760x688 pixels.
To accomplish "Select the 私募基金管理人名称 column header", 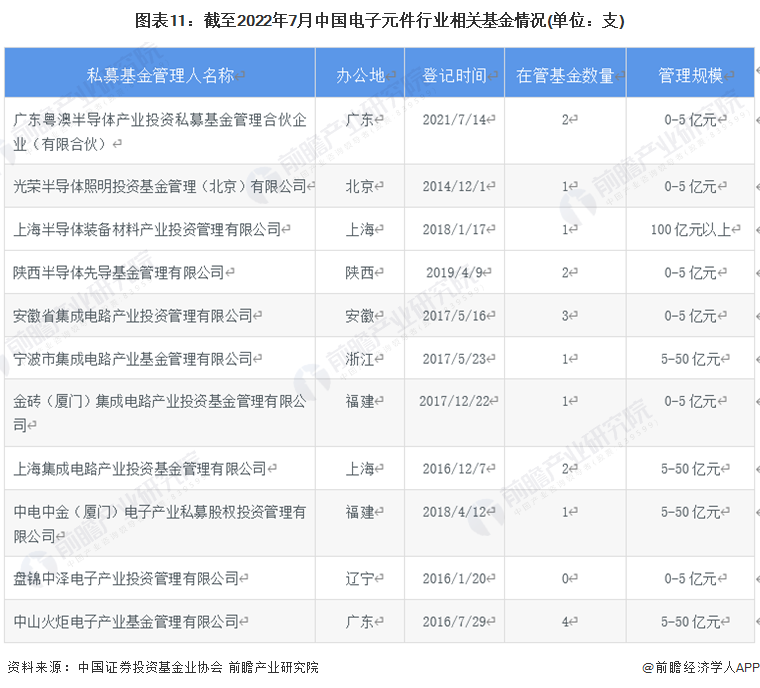I will (x=160, y=73).
